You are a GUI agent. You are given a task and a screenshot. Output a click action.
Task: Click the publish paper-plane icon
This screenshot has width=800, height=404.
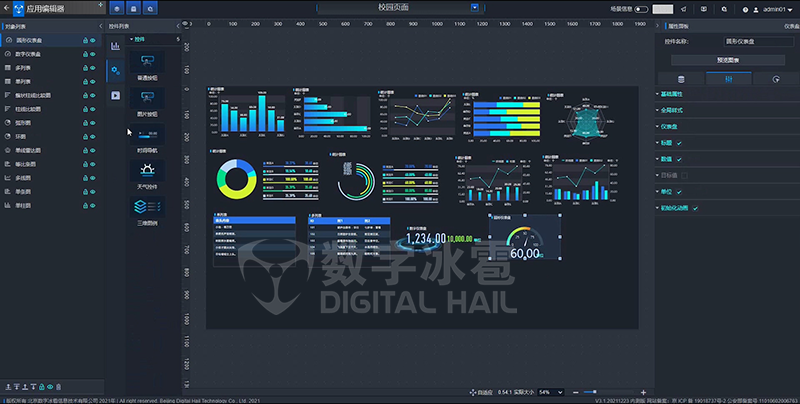click(x=684, y=9)
